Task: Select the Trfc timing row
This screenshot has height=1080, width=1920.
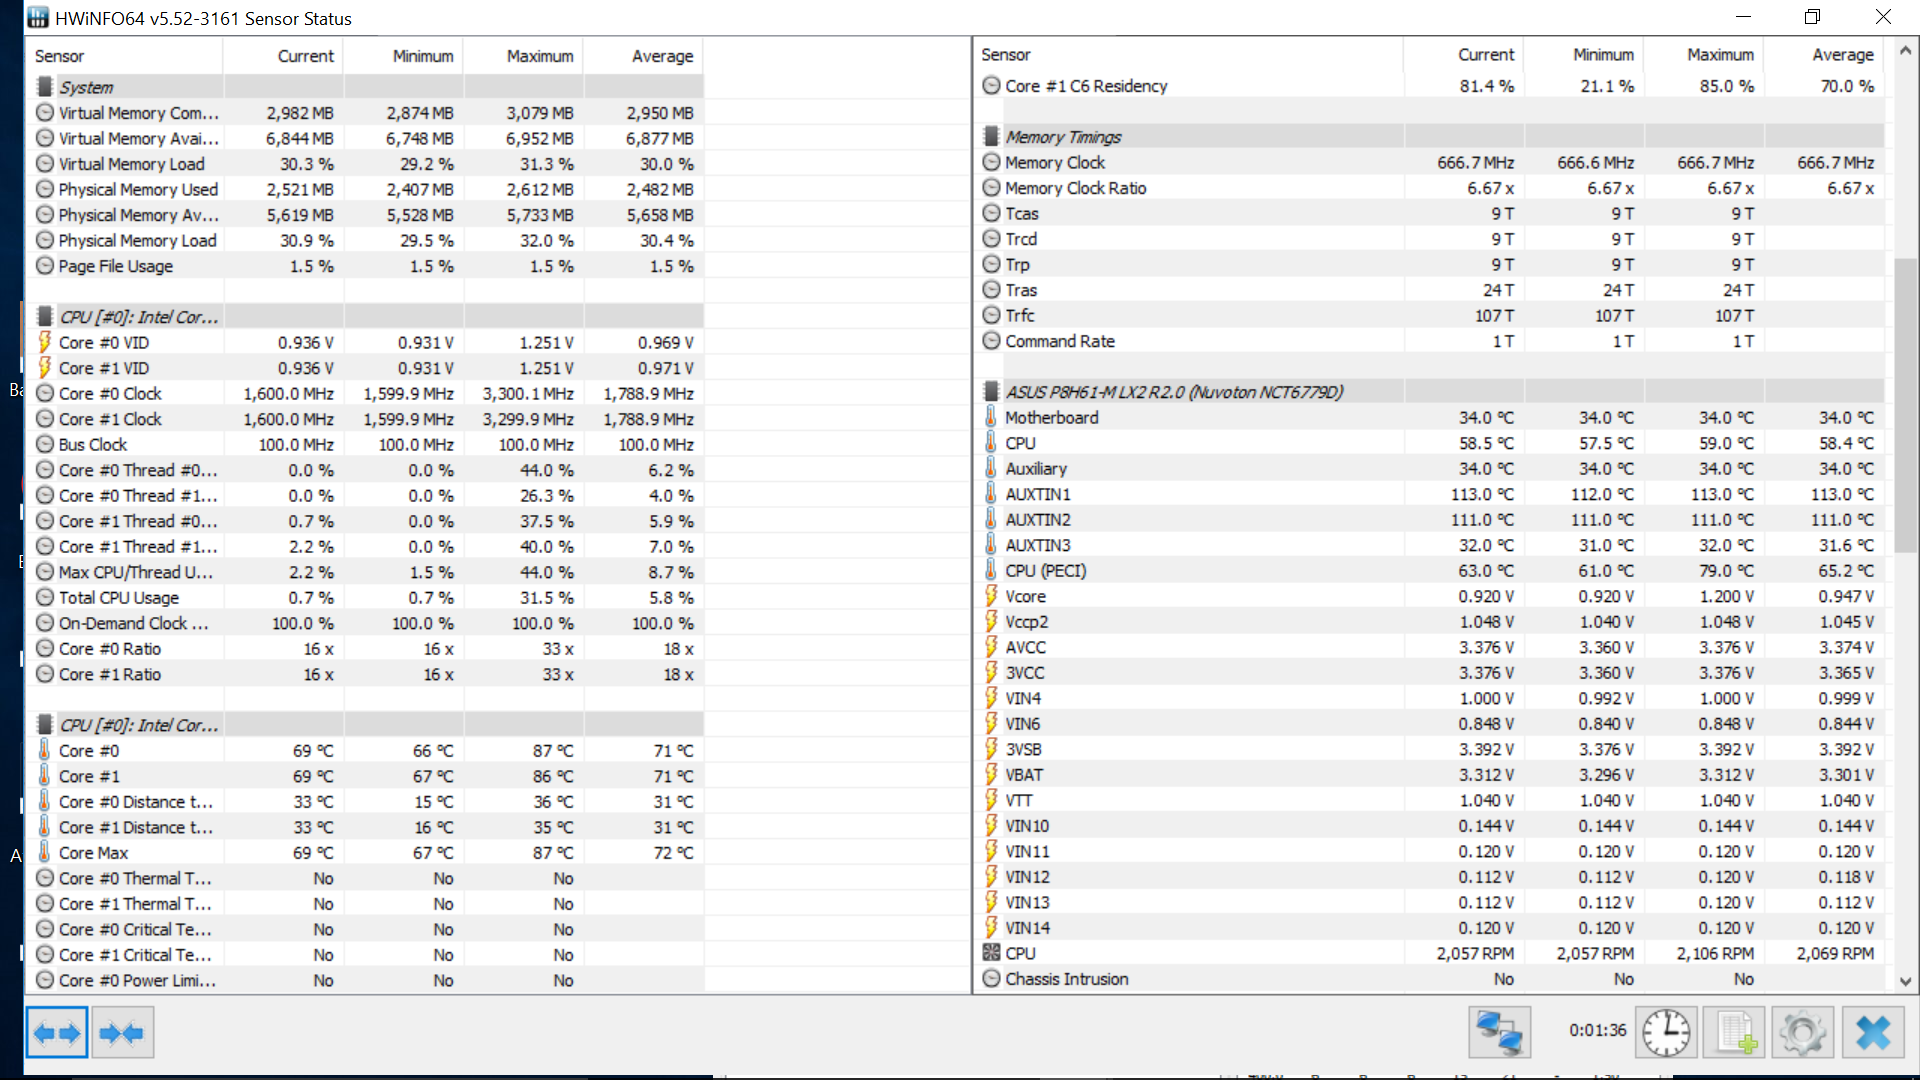Action: (1429, 315)
